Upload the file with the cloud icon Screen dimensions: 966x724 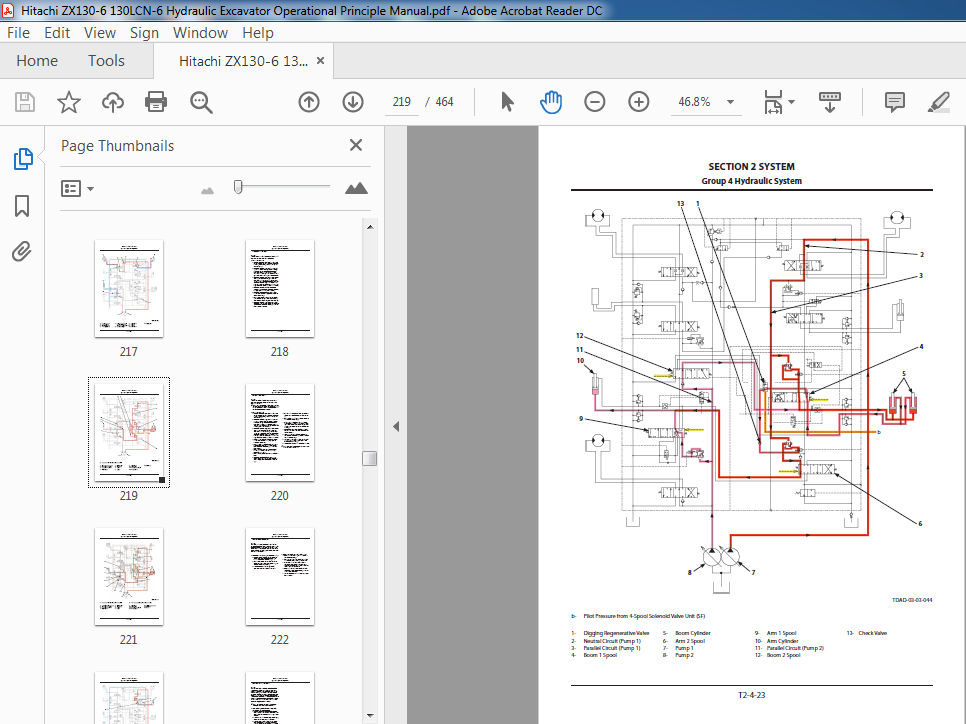pyautogui.click(x=113, y=102)
